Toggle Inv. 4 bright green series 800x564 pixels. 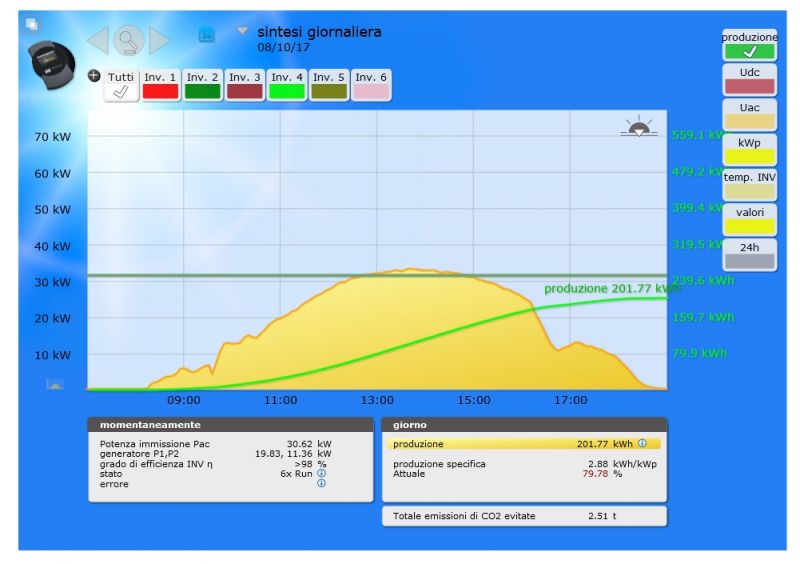287,85
